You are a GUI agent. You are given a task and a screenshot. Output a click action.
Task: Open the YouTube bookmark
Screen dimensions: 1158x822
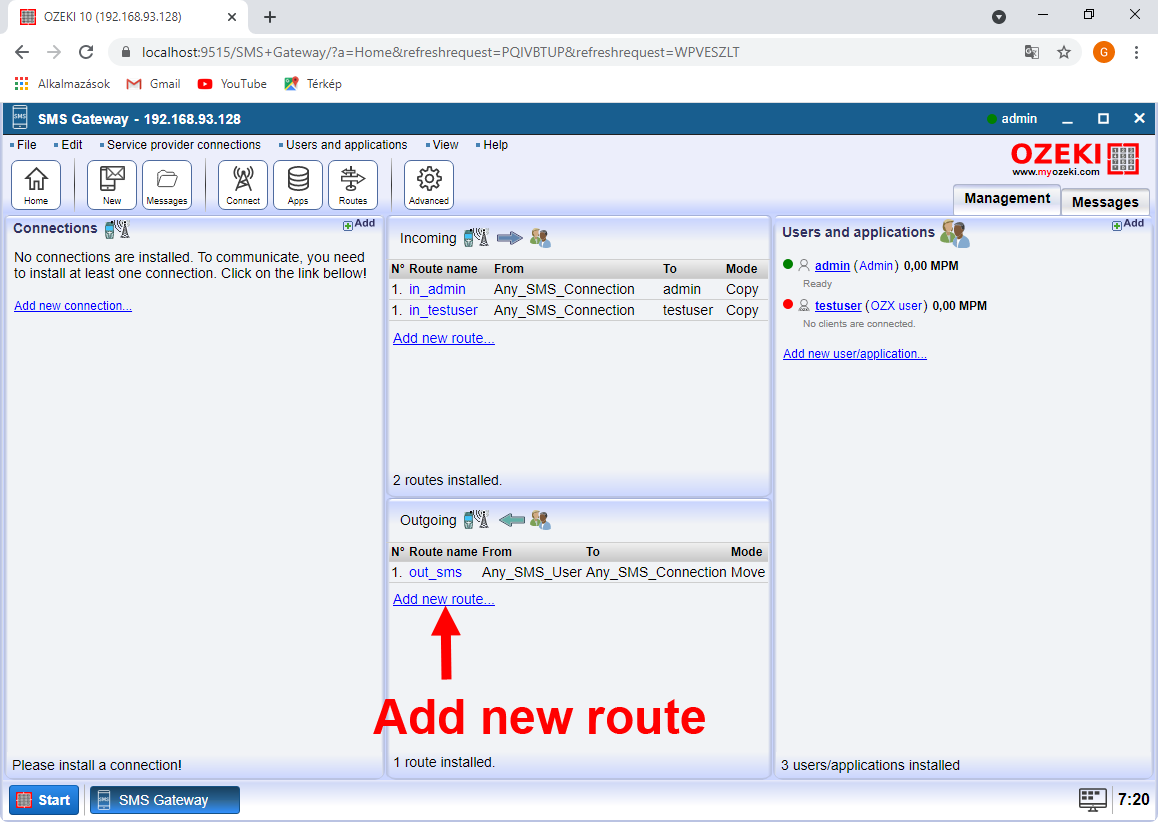click(x=232, y=83)
